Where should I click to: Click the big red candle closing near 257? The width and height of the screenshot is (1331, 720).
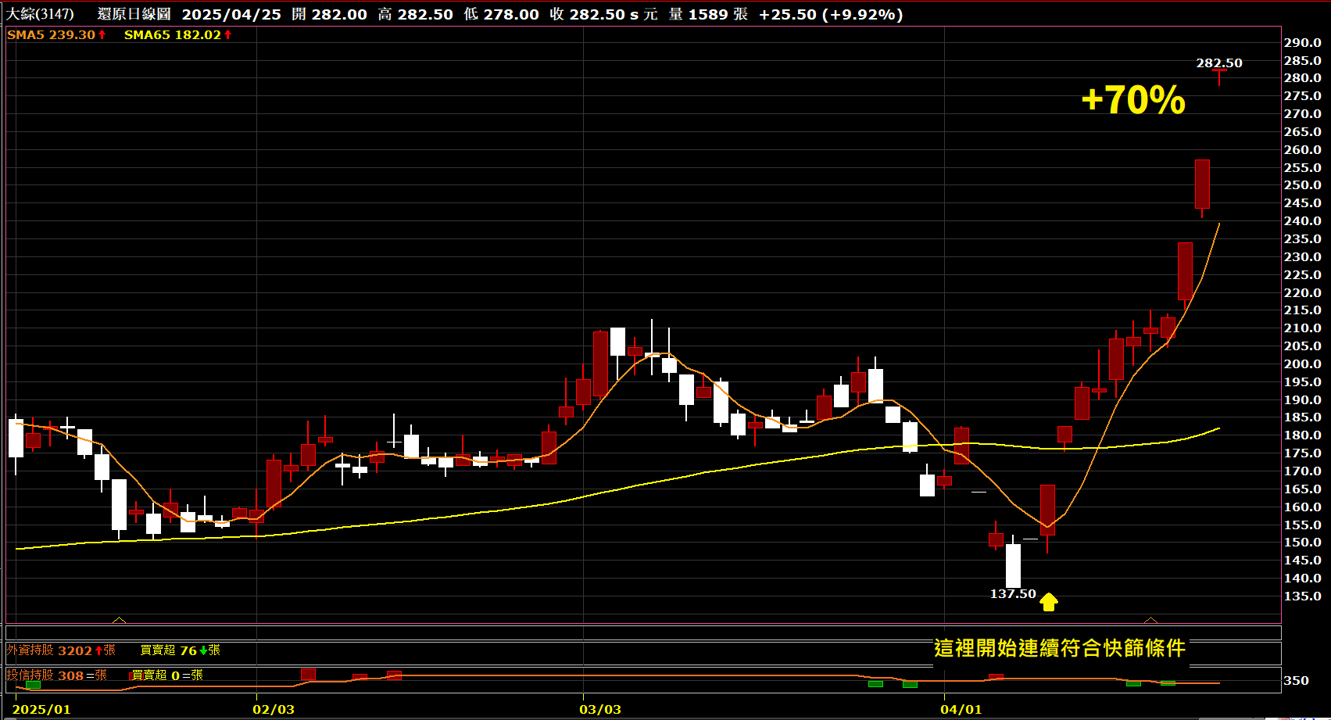(1202, 185)
